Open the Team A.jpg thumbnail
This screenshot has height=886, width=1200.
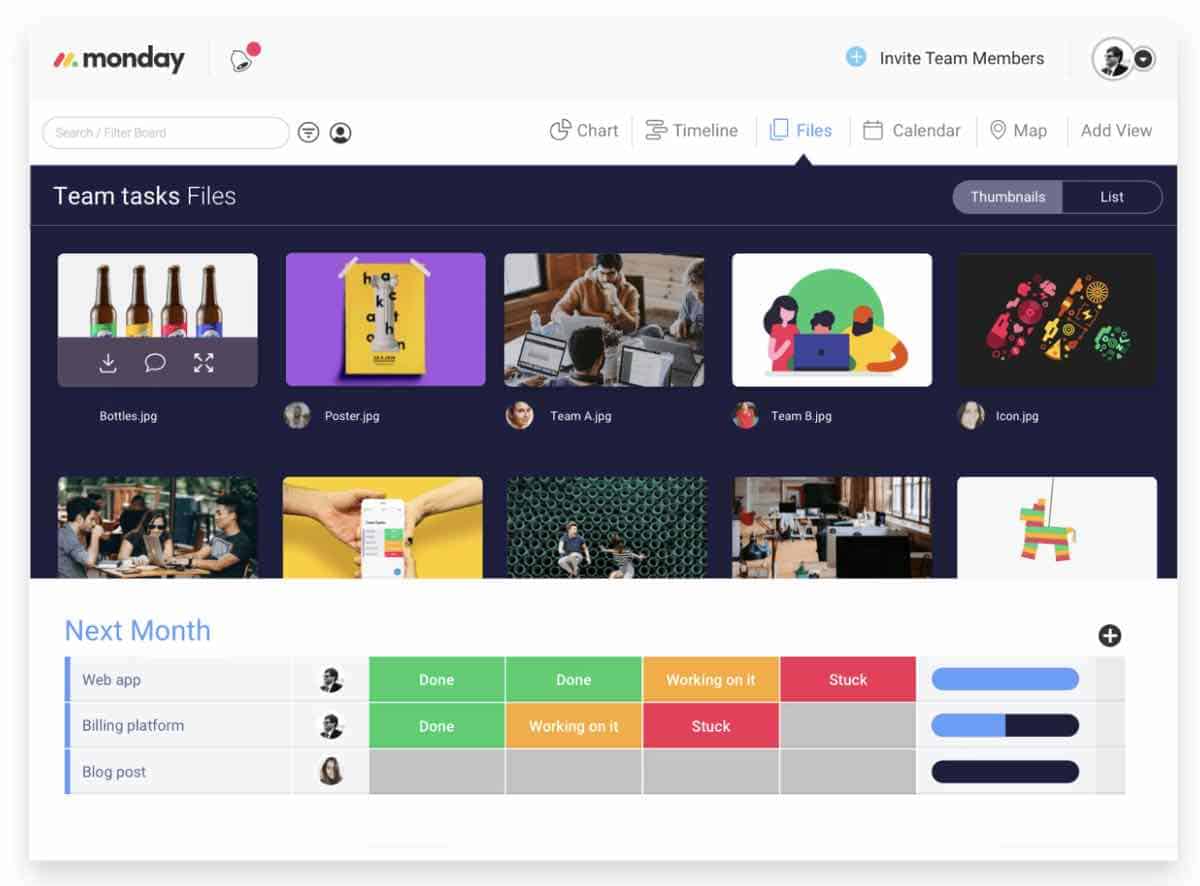(x=604, y=319)
